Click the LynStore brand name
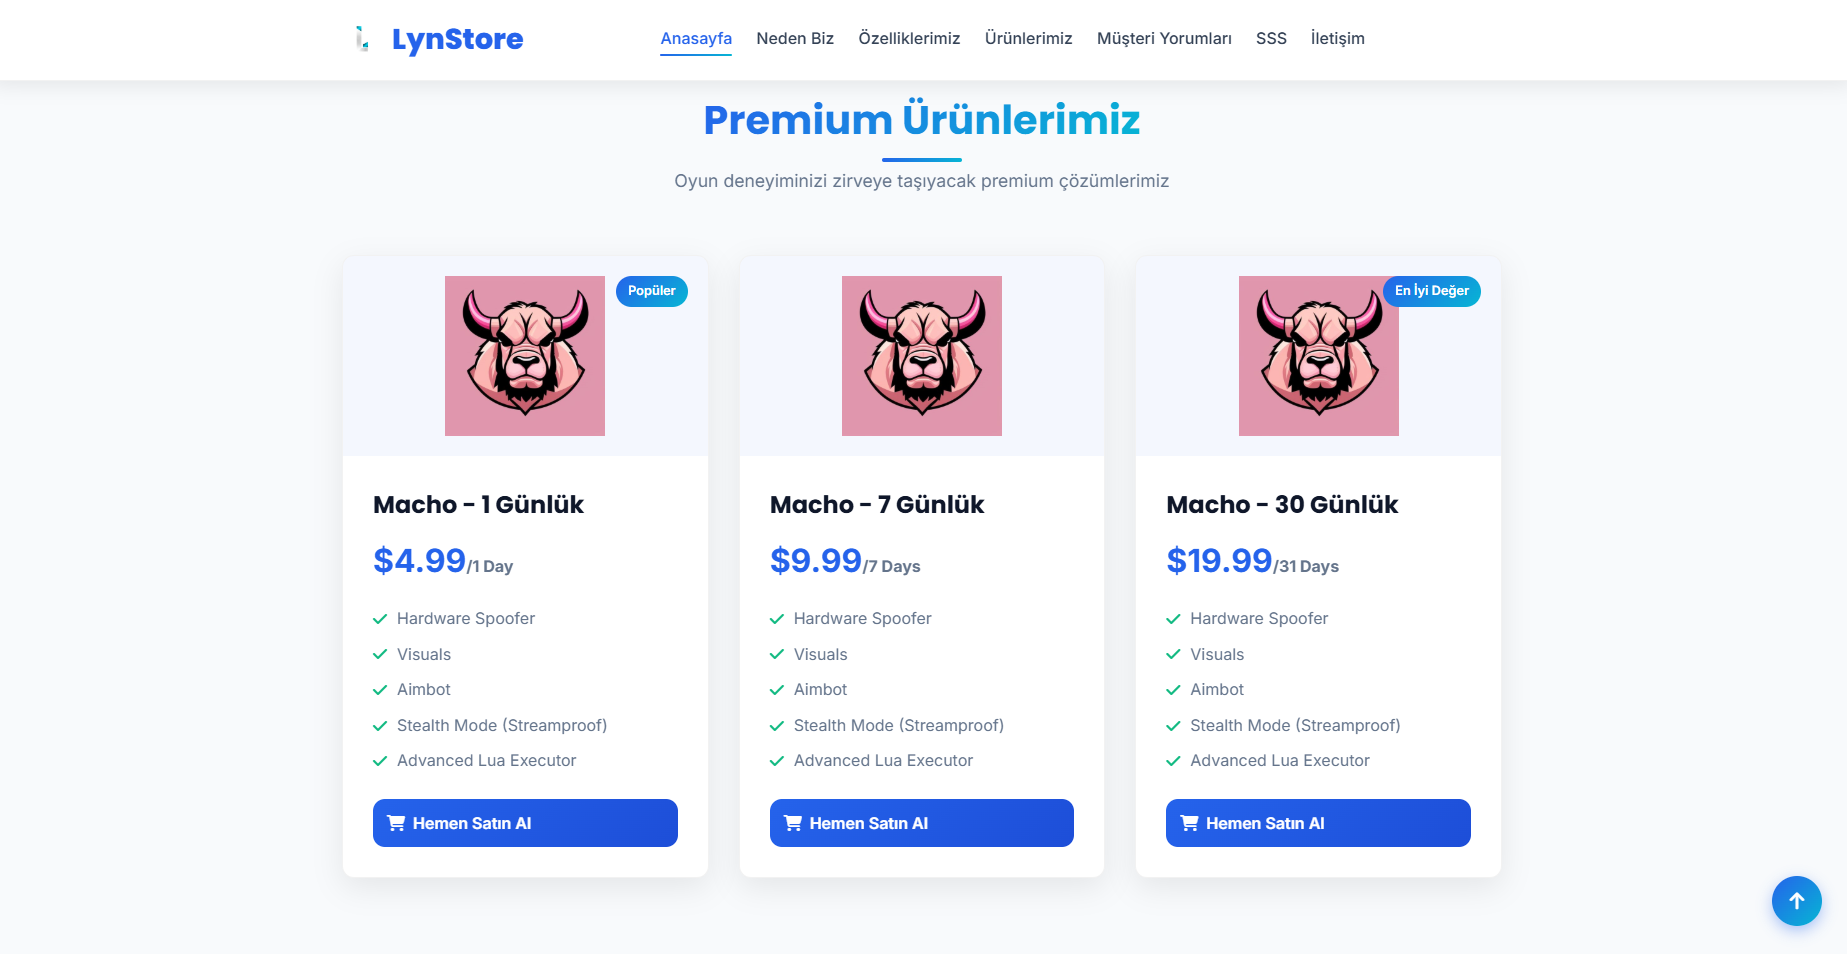This screenshot has height=954, width=1847. (457, 39)
